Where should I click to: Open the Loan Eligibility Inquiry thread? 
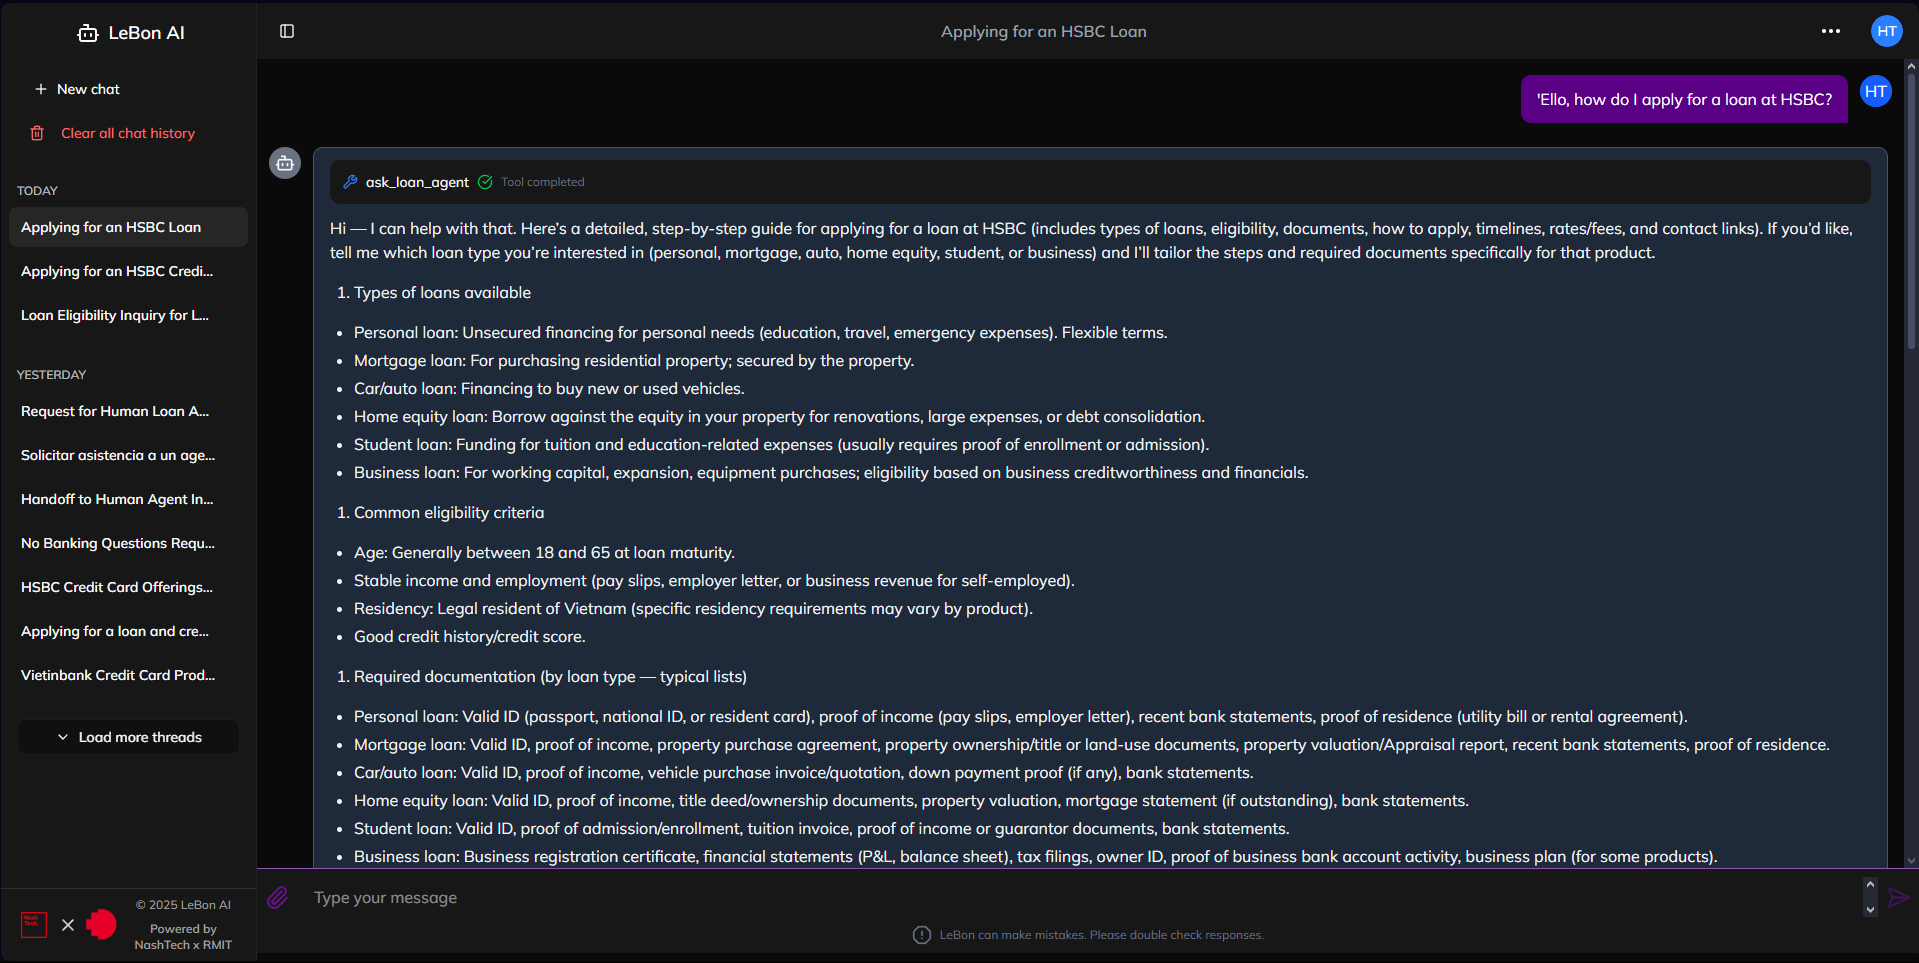click(115, 315)
